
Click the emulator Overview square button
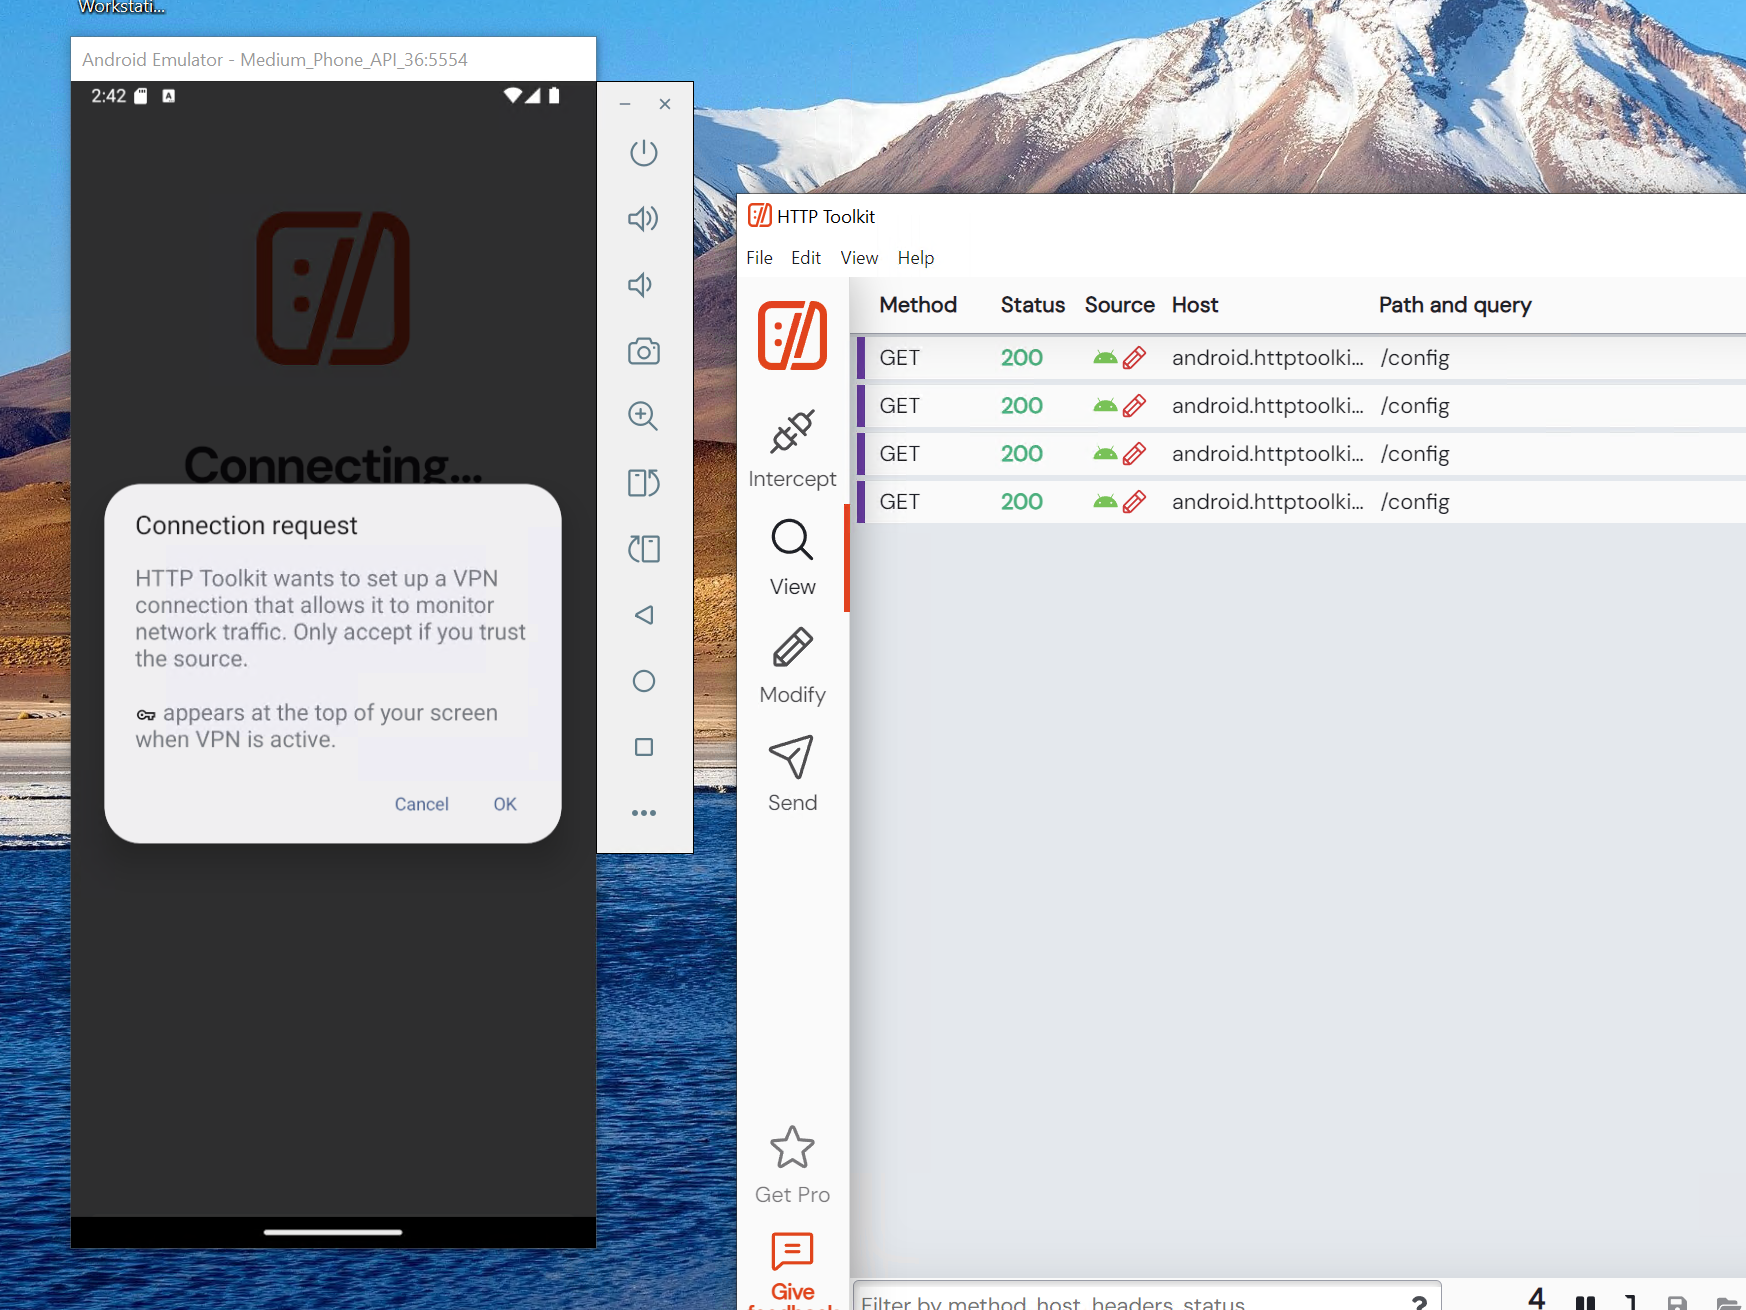644,747
